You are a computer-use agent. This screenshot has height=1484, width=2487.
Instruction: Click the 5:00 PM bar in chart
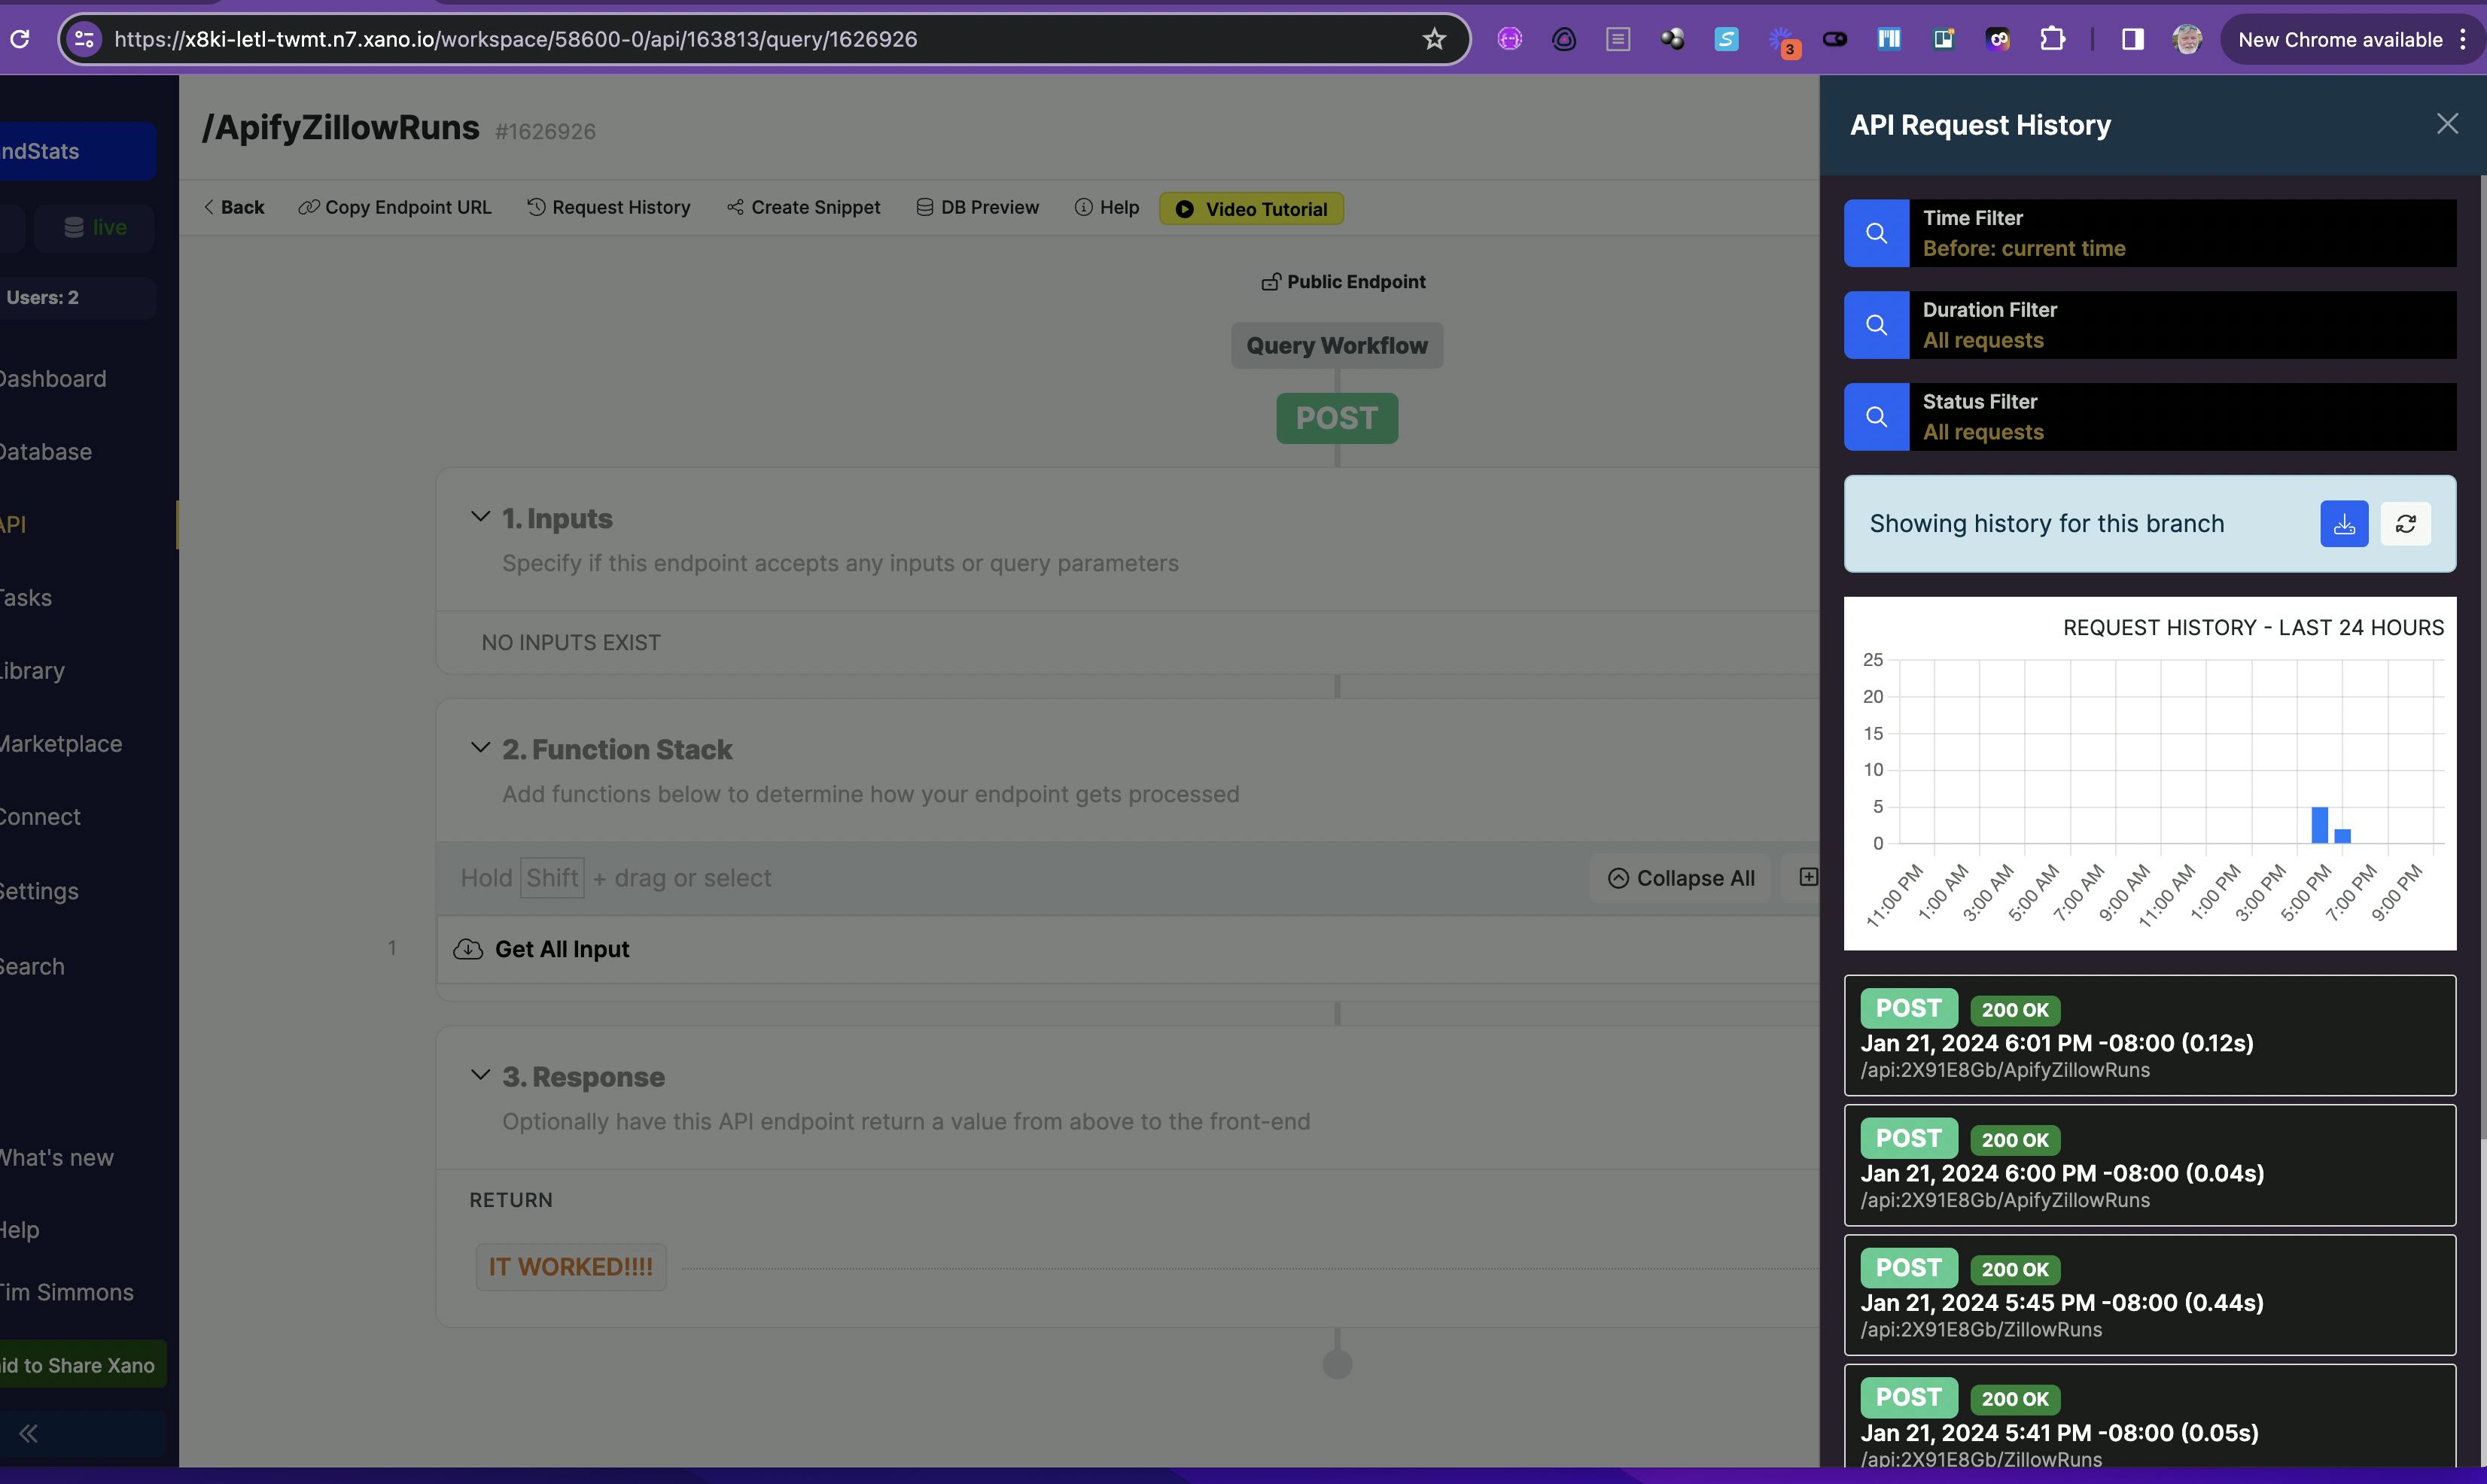2319,825
